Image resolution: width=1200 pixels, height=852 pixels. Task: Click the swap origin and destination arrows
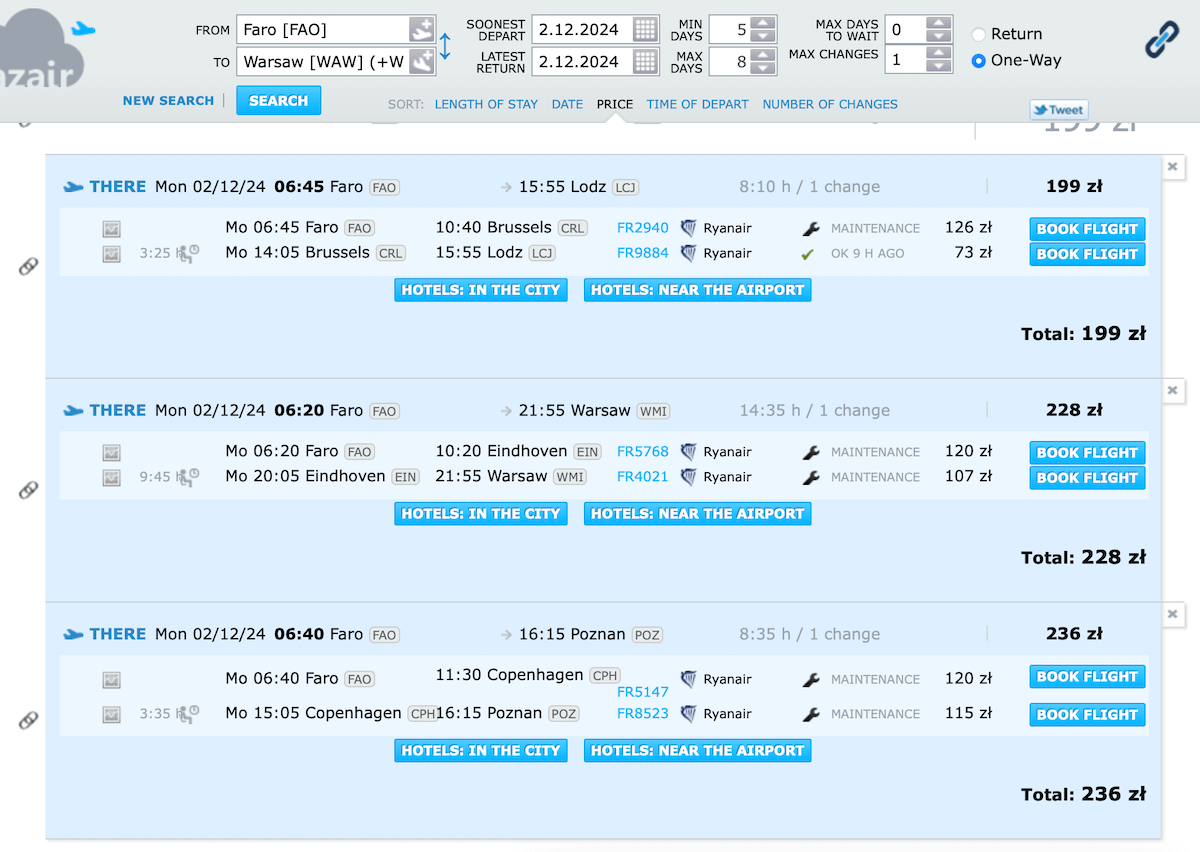tap(446, 46)
